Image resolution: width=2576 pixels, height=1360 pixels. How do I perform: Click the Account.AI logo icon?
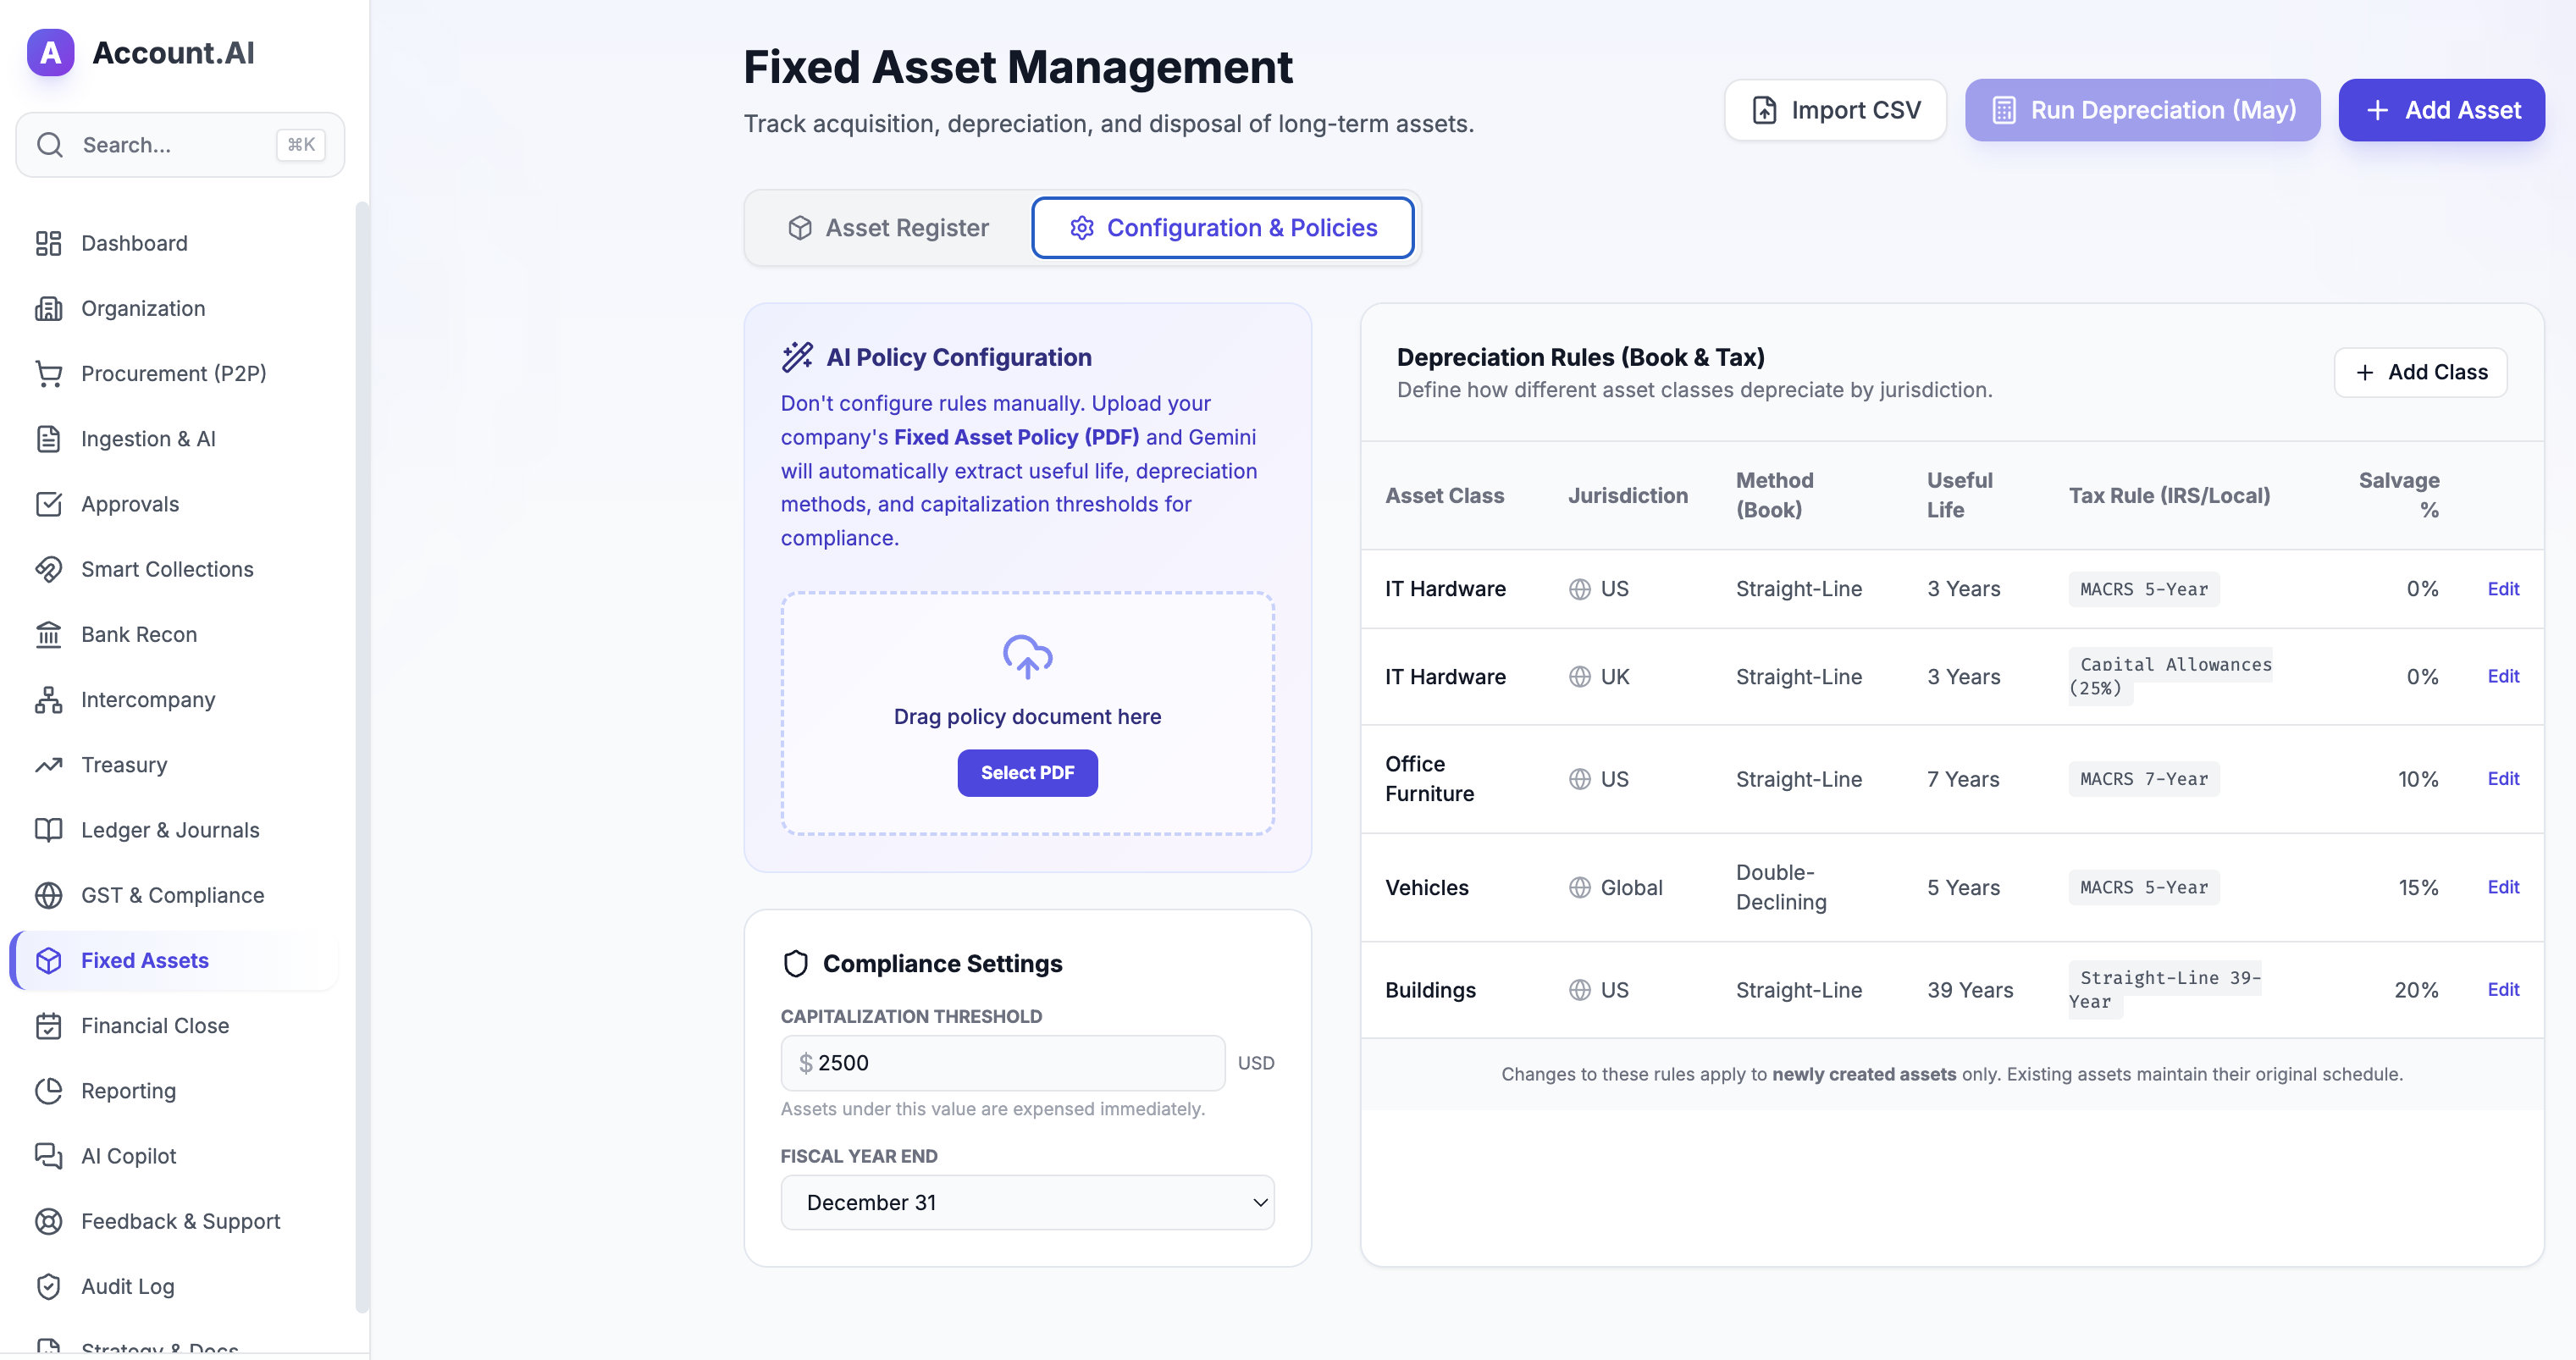tap(50, 52)
